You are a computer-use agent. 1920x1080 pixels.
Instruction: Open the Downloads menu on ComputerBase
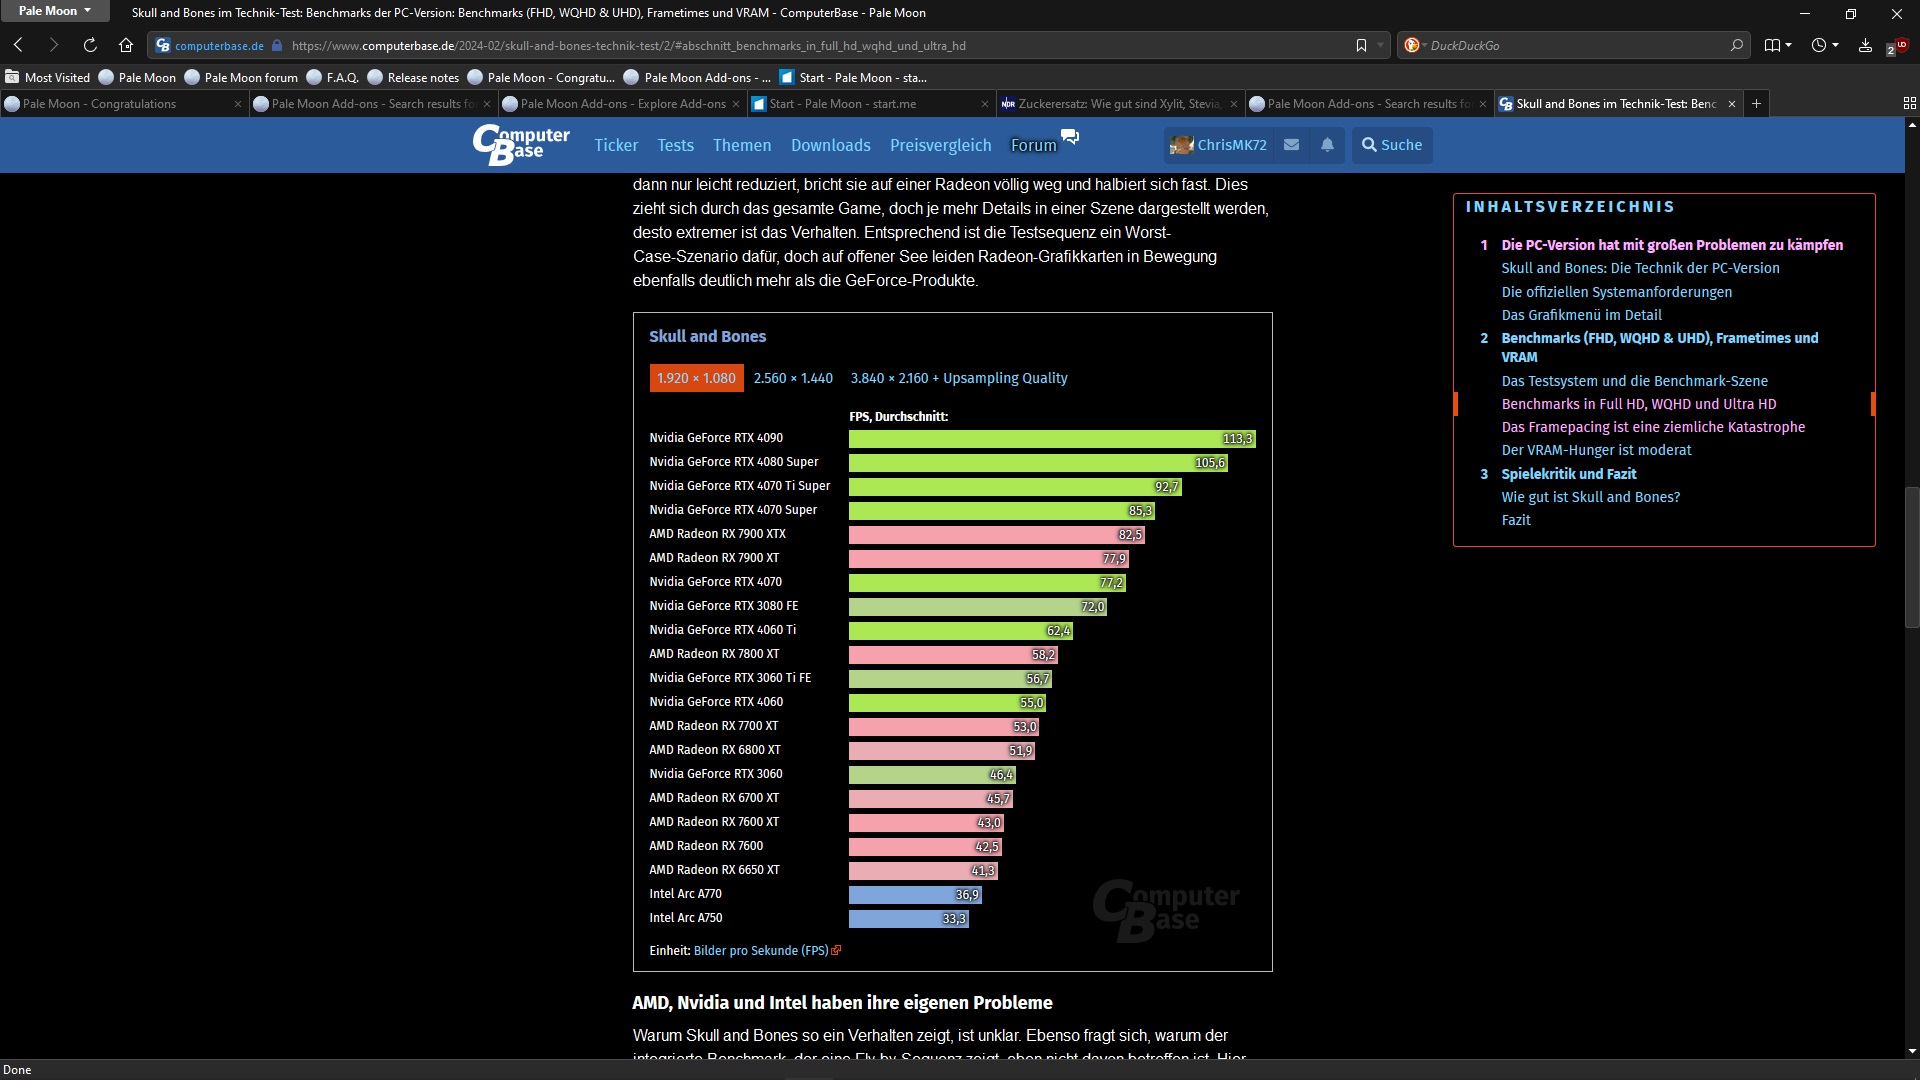pyautogui.click(x=830, y=145)
